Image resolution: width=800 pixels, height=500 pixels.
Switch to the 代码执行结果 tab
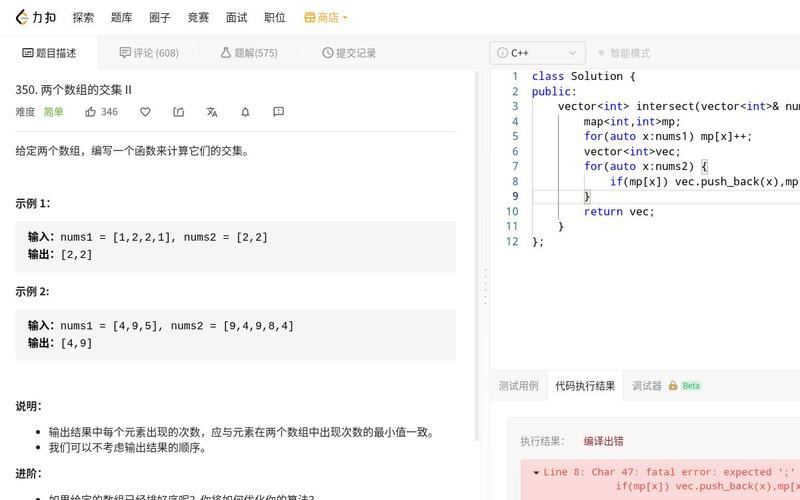point(585,386)
